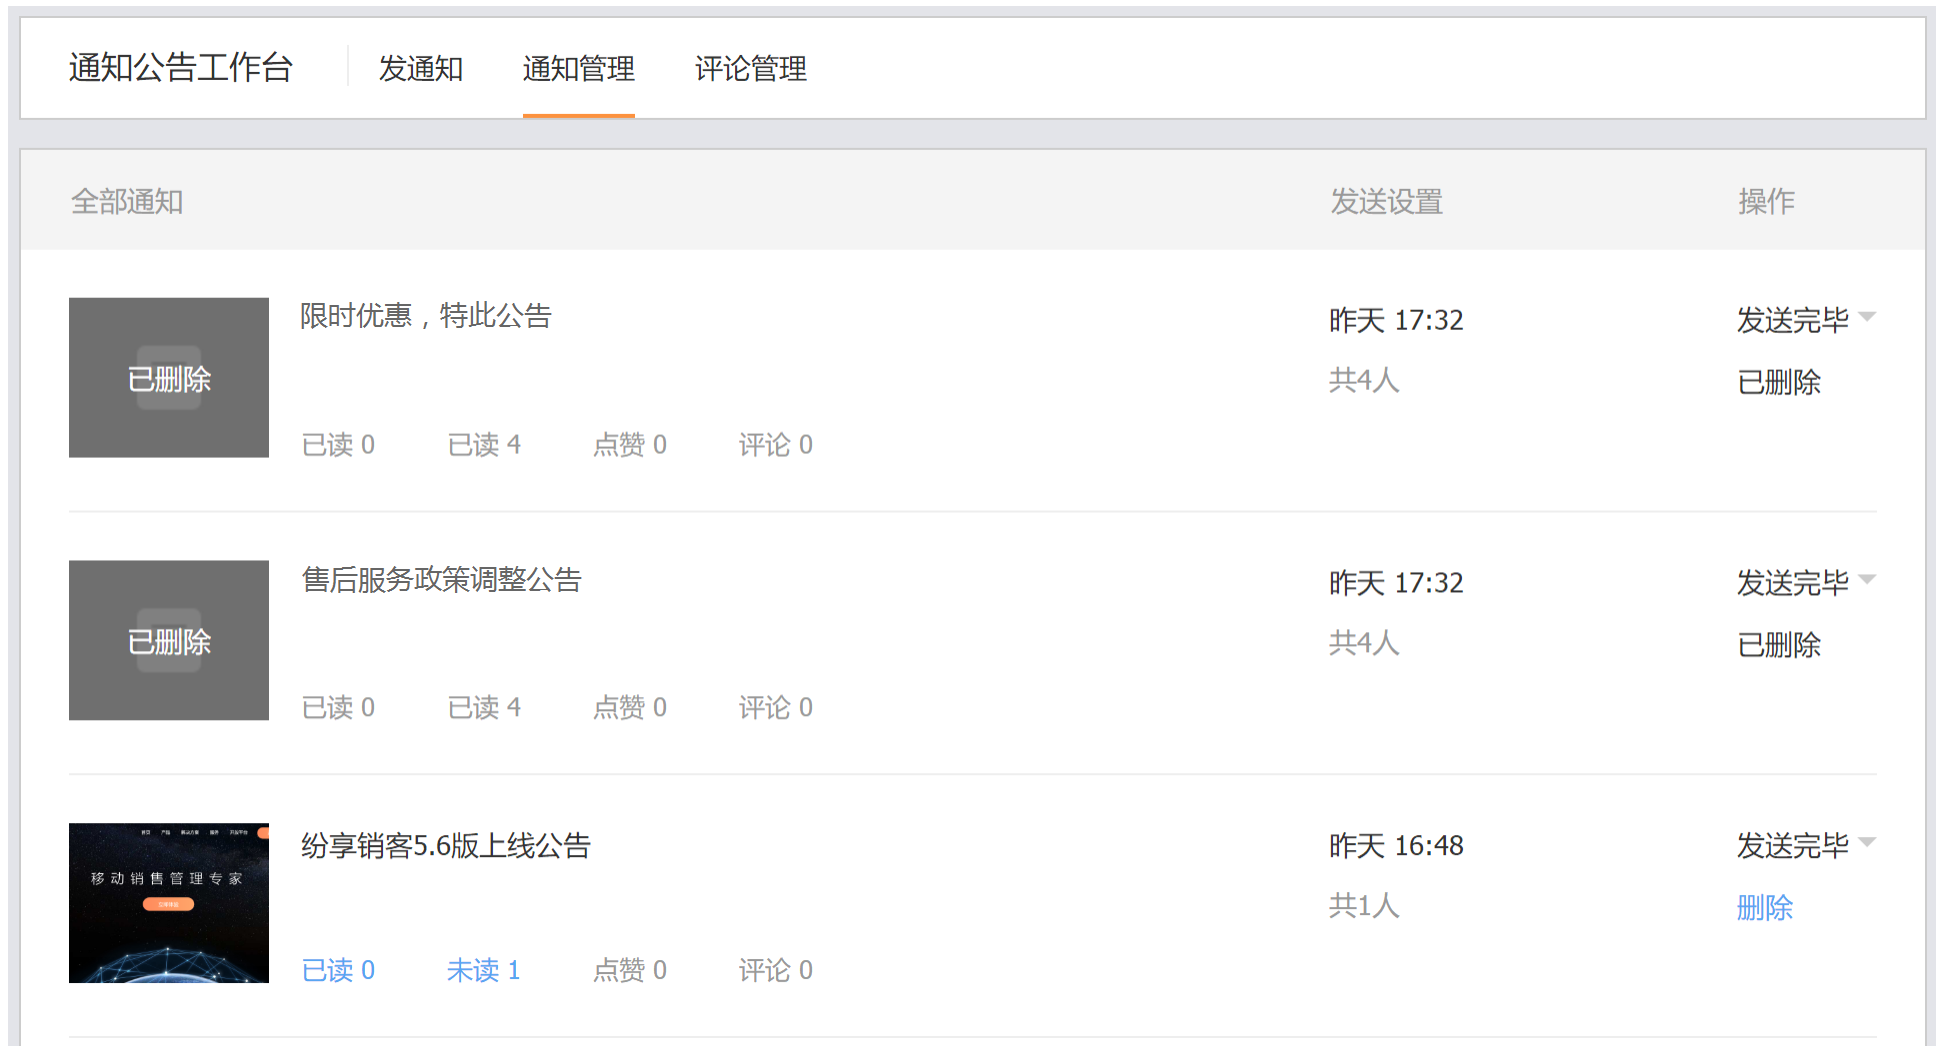This screenshot has width=1945, height=1046.
Task: Click 共1人 recipient count
Action: click(1364, 906)
